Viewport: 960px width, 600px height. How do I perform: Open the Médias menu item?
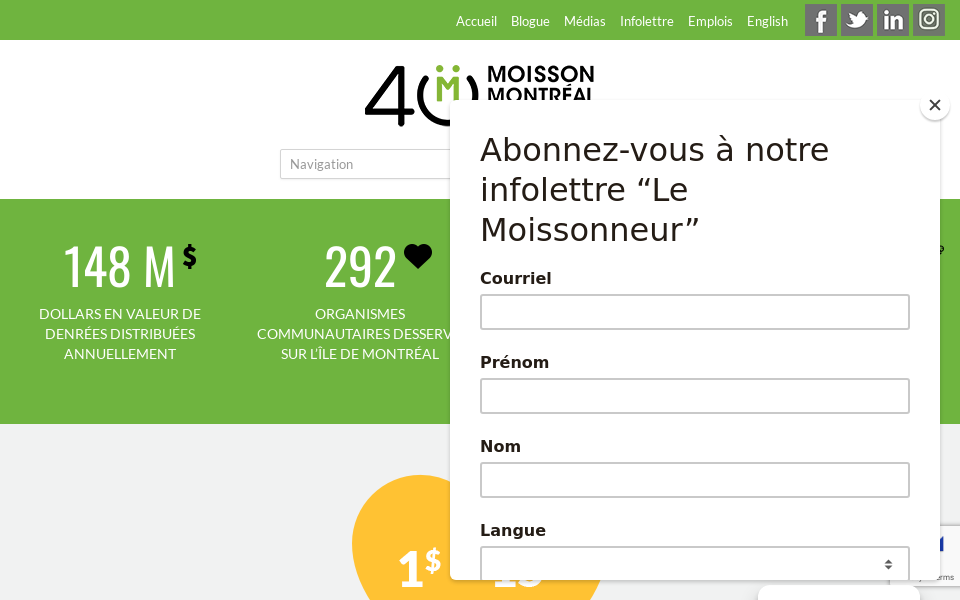tap(585, 21)
